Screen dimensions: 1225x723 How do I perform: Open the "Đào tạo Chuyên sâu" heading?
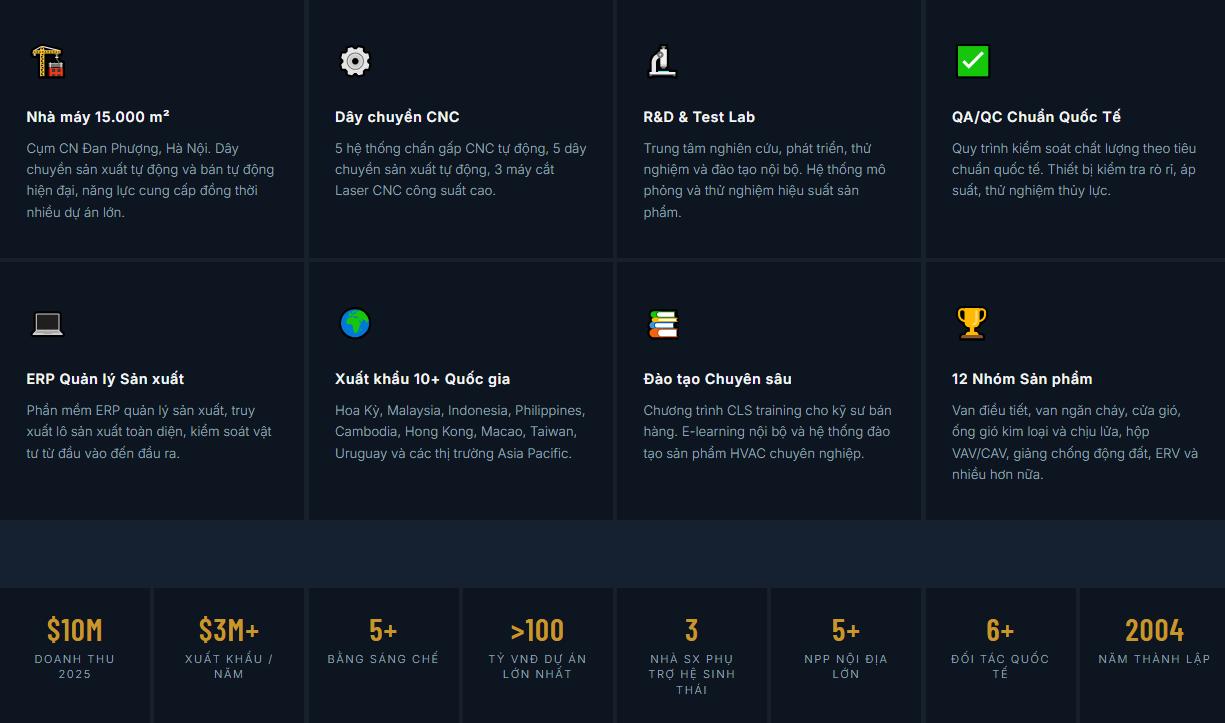717,379
